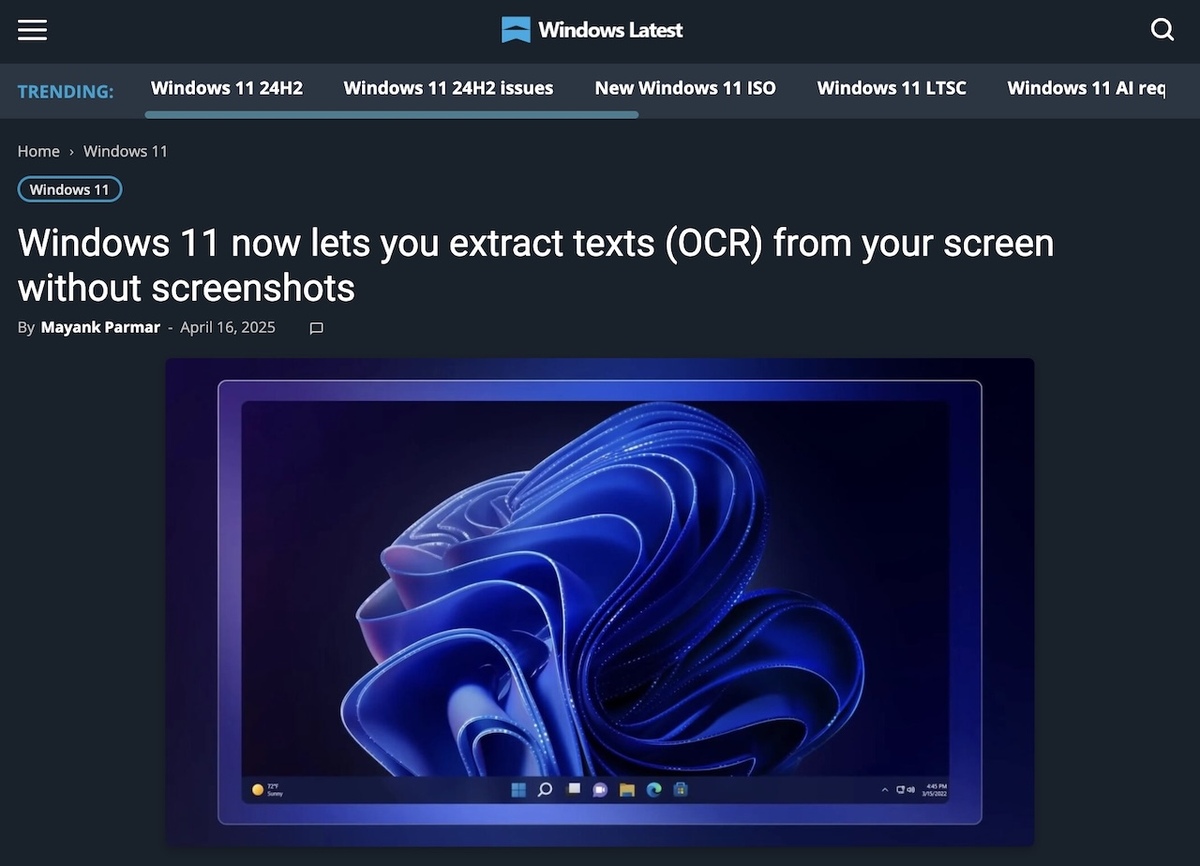
Task: Click the Start button in the pictured taskbar
Action: tap(518, 790)
